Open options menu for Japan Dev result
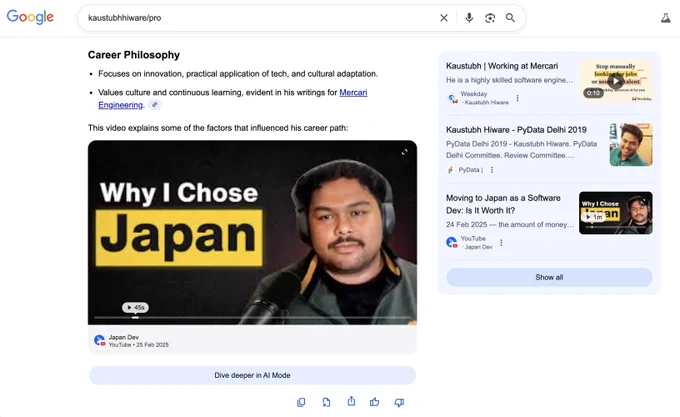This screenshot has width=680, height=417. pos(501,243)
